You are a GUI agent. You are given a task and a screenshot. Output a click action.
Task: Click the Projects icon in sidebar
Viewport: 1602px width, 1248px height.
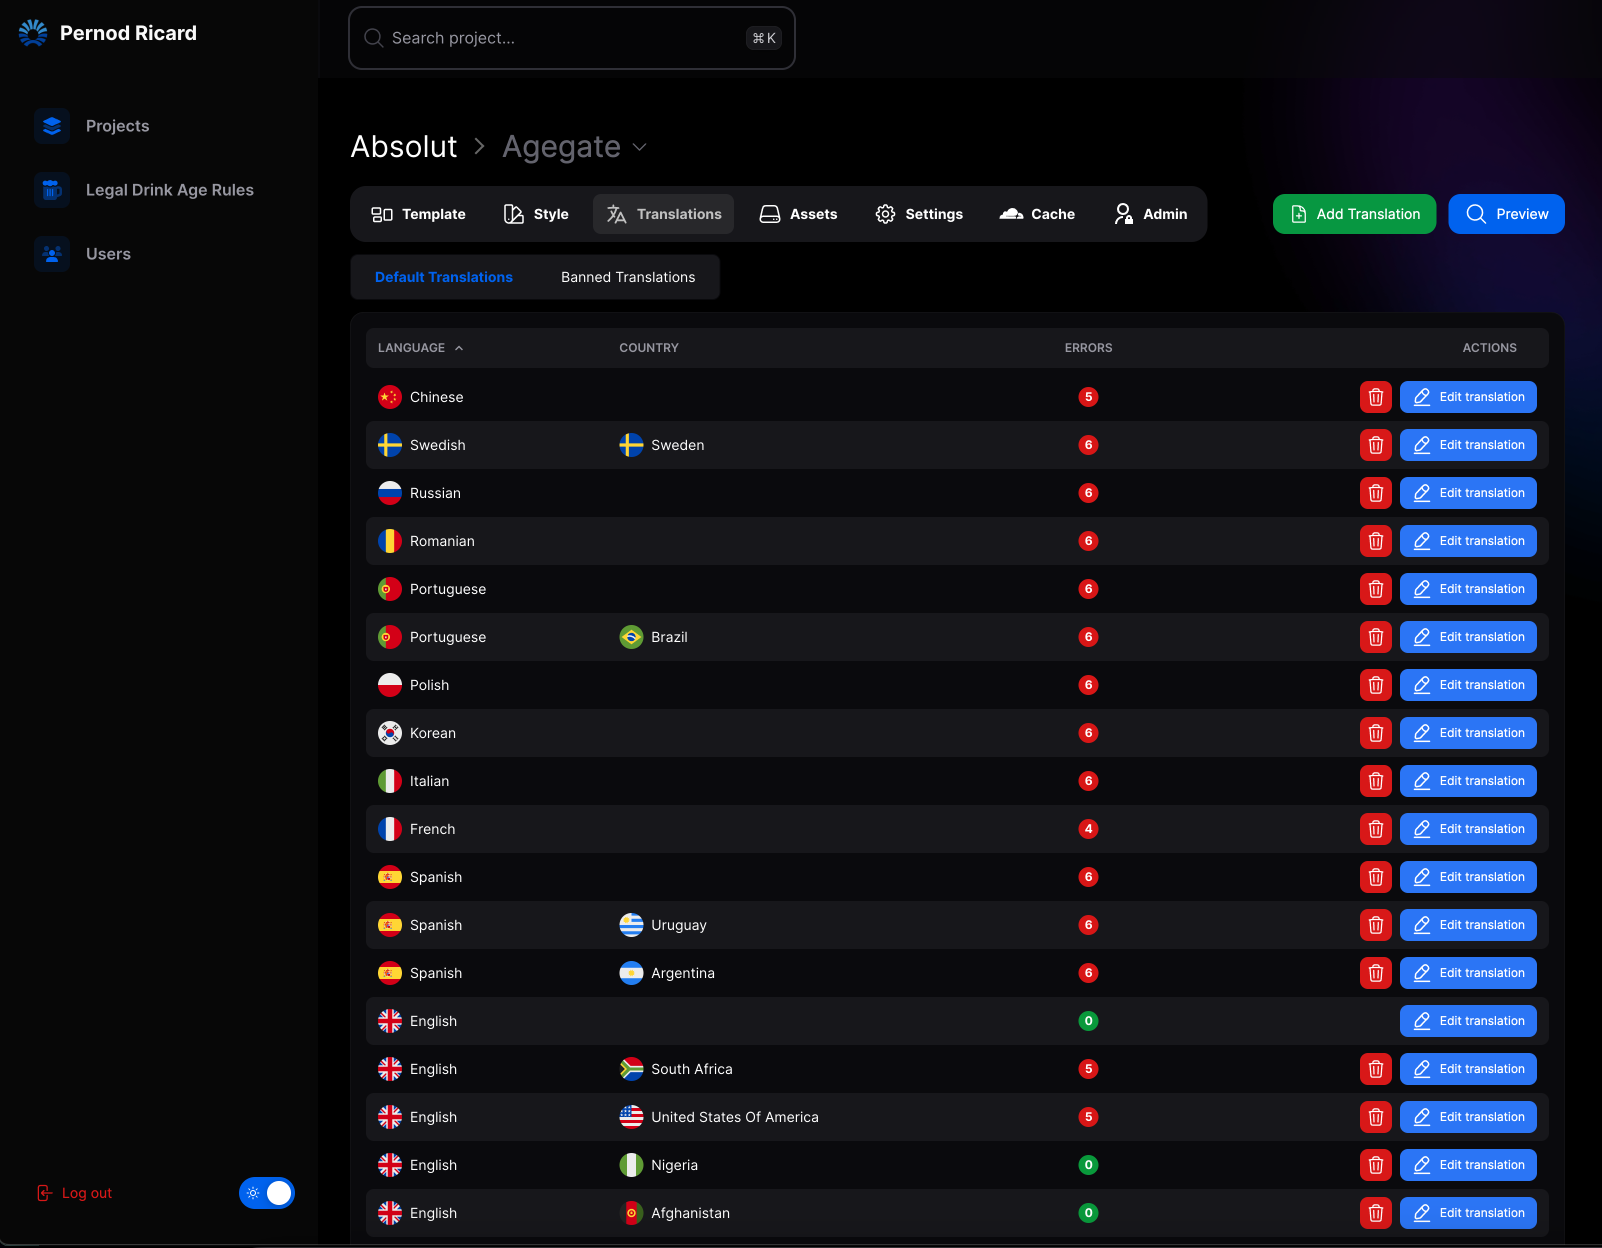52,126
